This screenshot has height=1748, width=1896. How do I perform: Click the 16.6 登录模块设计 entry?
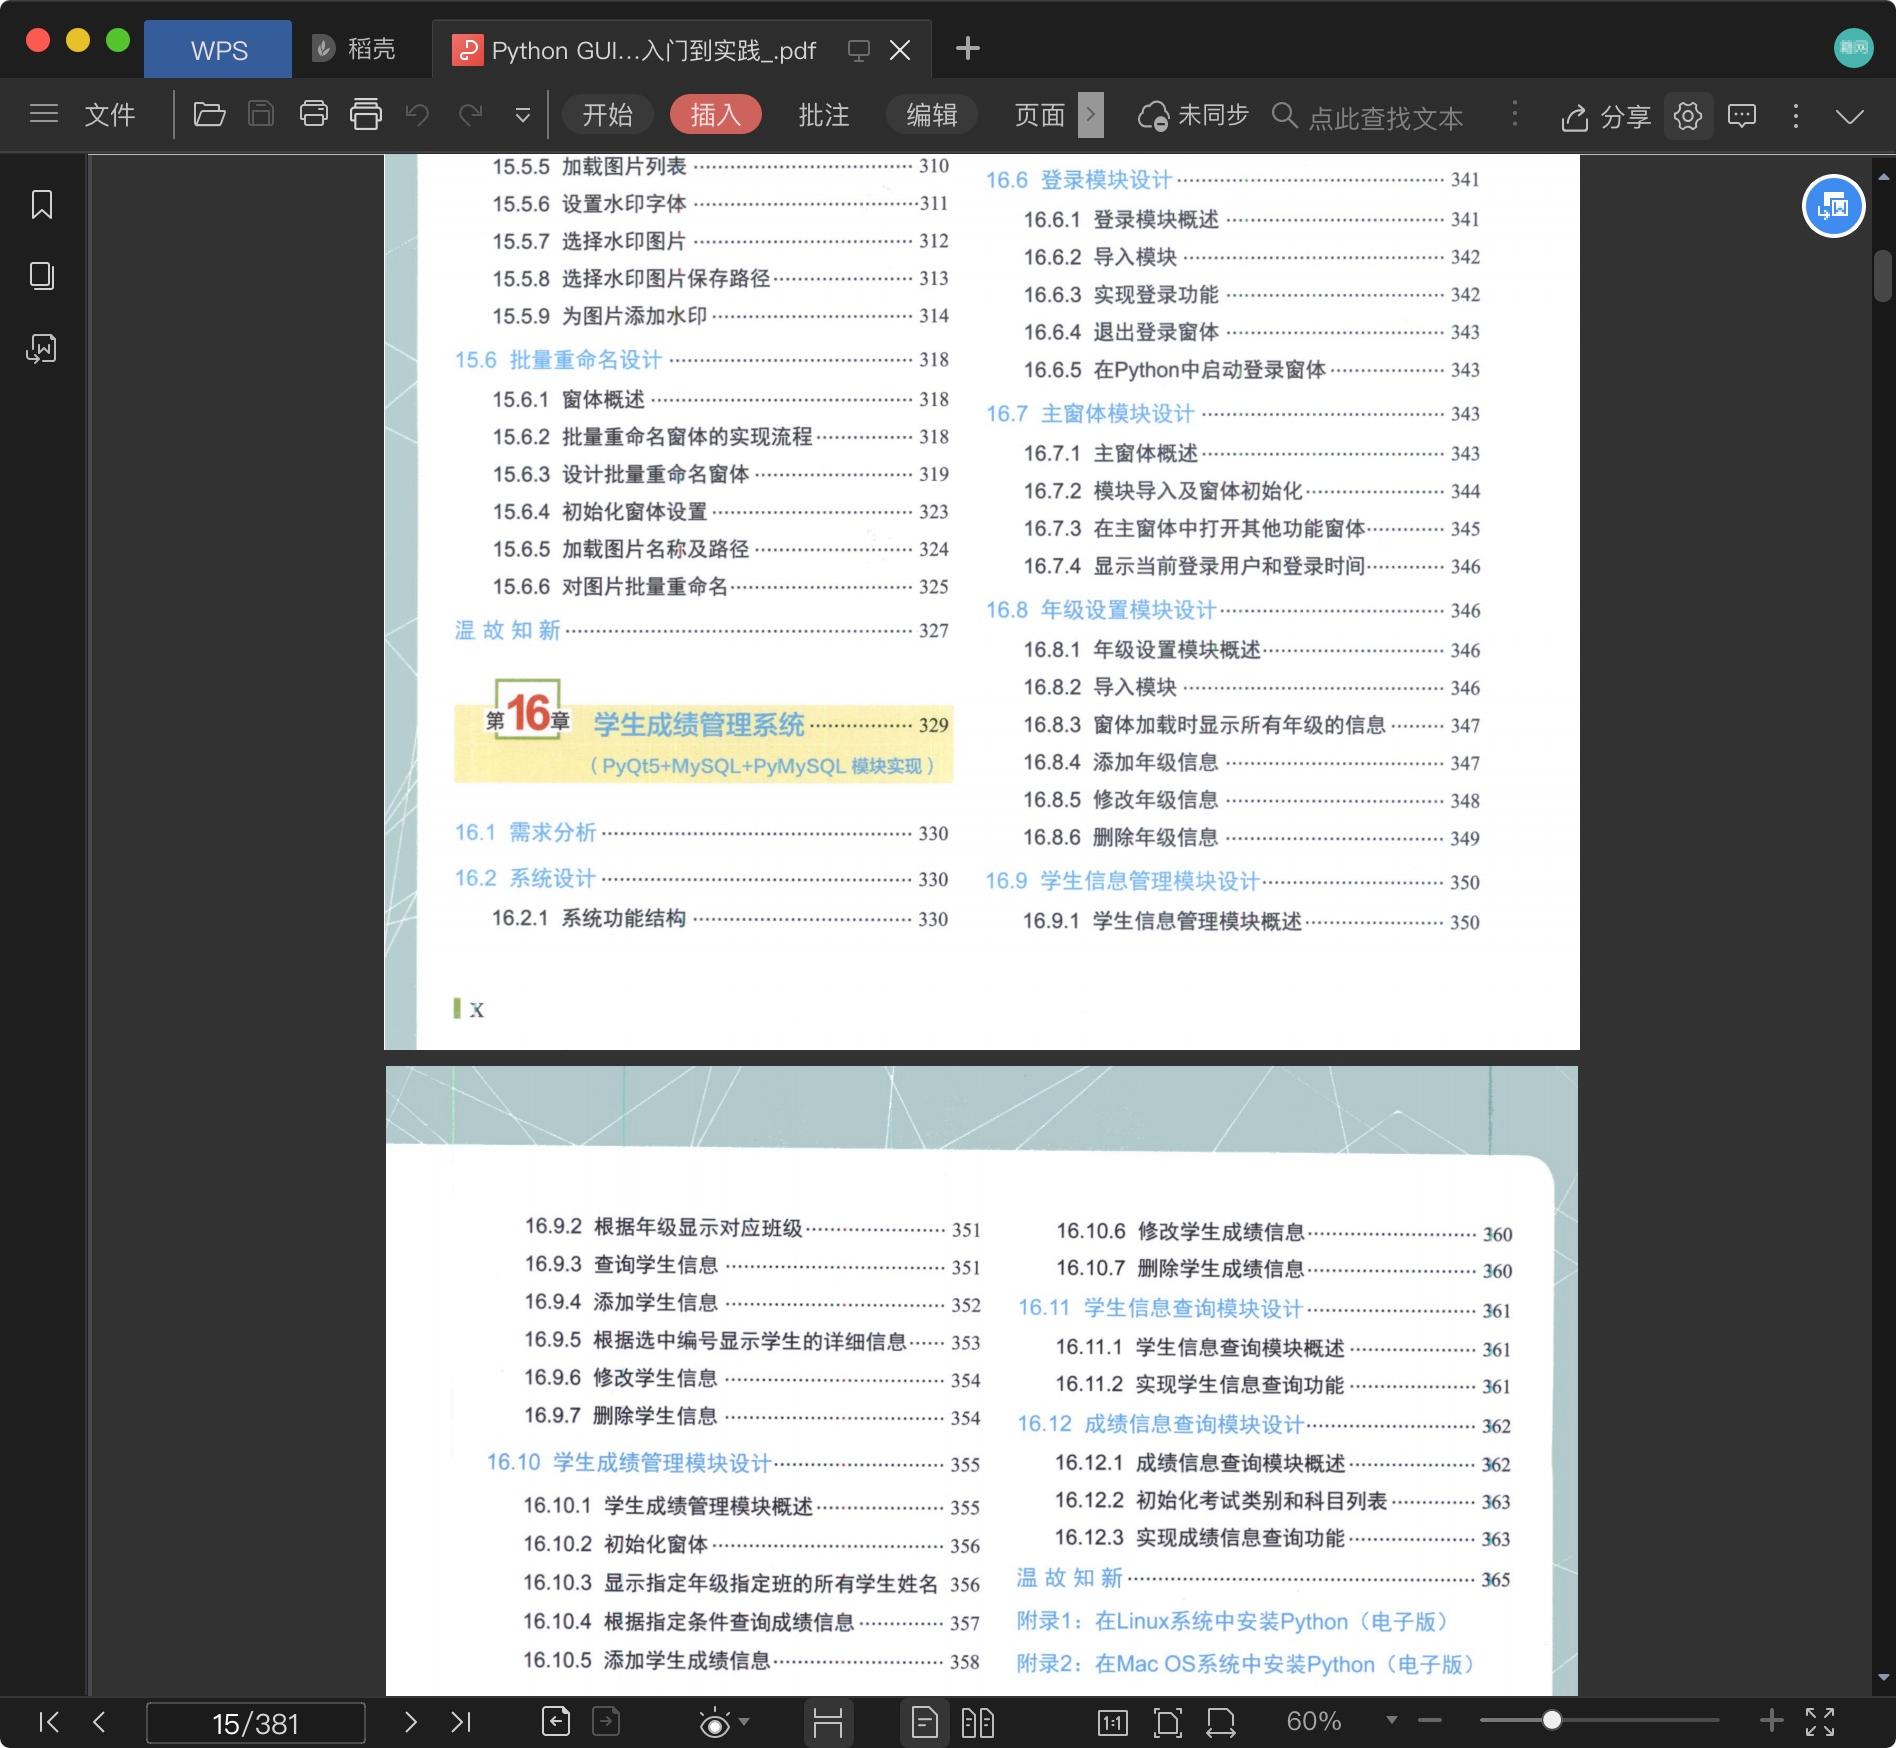click(x=1078, y=180)
